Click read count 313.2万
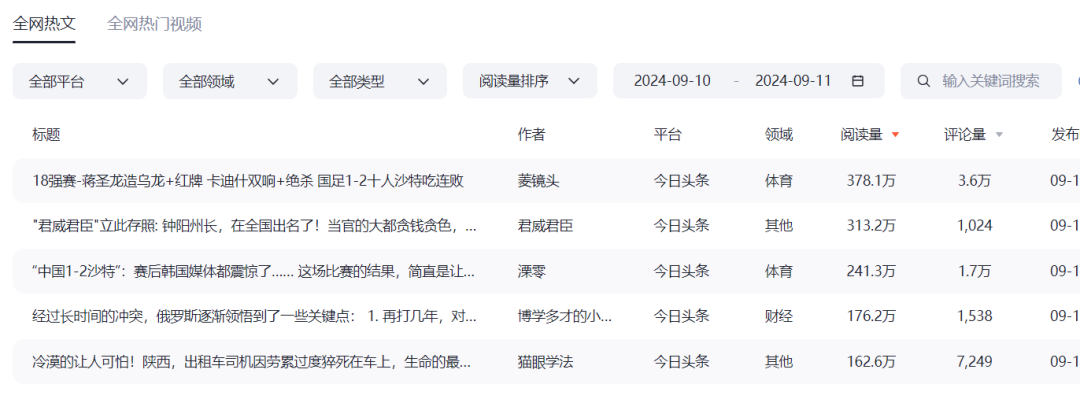 pos(871,225)
